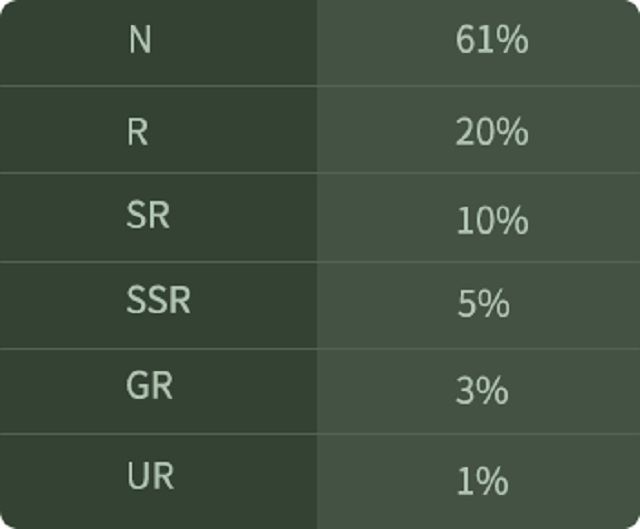The image size is (640, 529).
Task: Click the SR rarity label
Action: click(x=148, y=215)
